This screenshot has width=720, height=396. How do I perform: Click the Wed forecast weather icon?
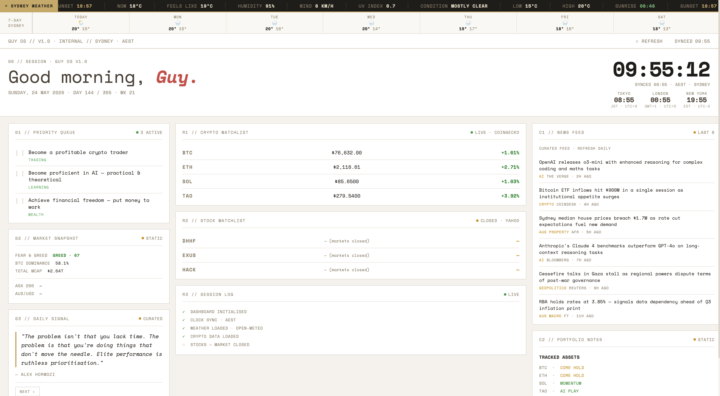pyautogui.click(x=371, y=23)
